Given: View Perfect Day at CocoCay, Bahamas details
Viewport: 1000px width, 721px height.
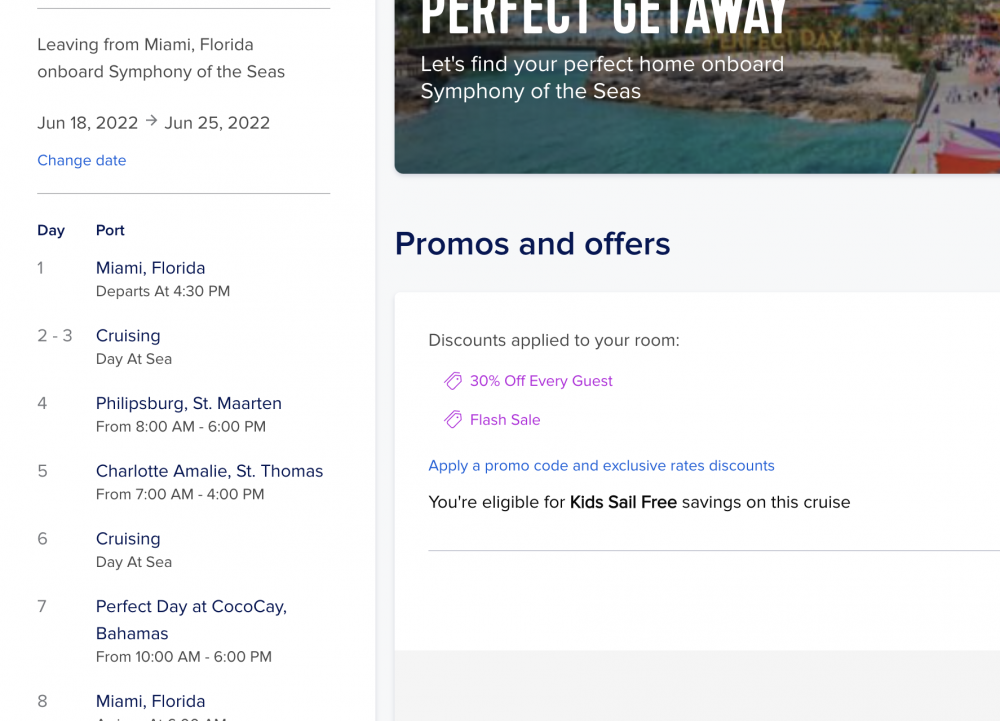Looking at the screenshot, I should 191,620.
